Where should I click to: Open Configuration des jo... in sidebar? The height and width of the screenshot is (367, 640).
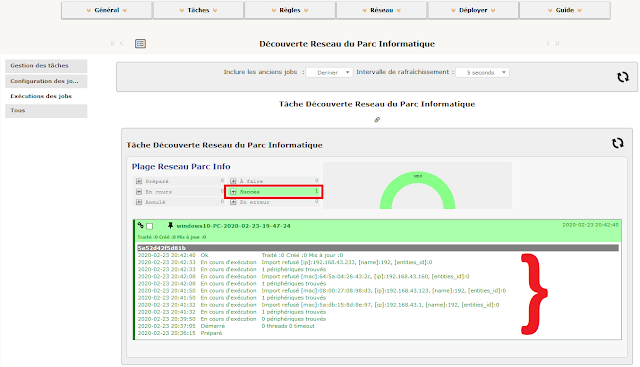pos(46,81)
